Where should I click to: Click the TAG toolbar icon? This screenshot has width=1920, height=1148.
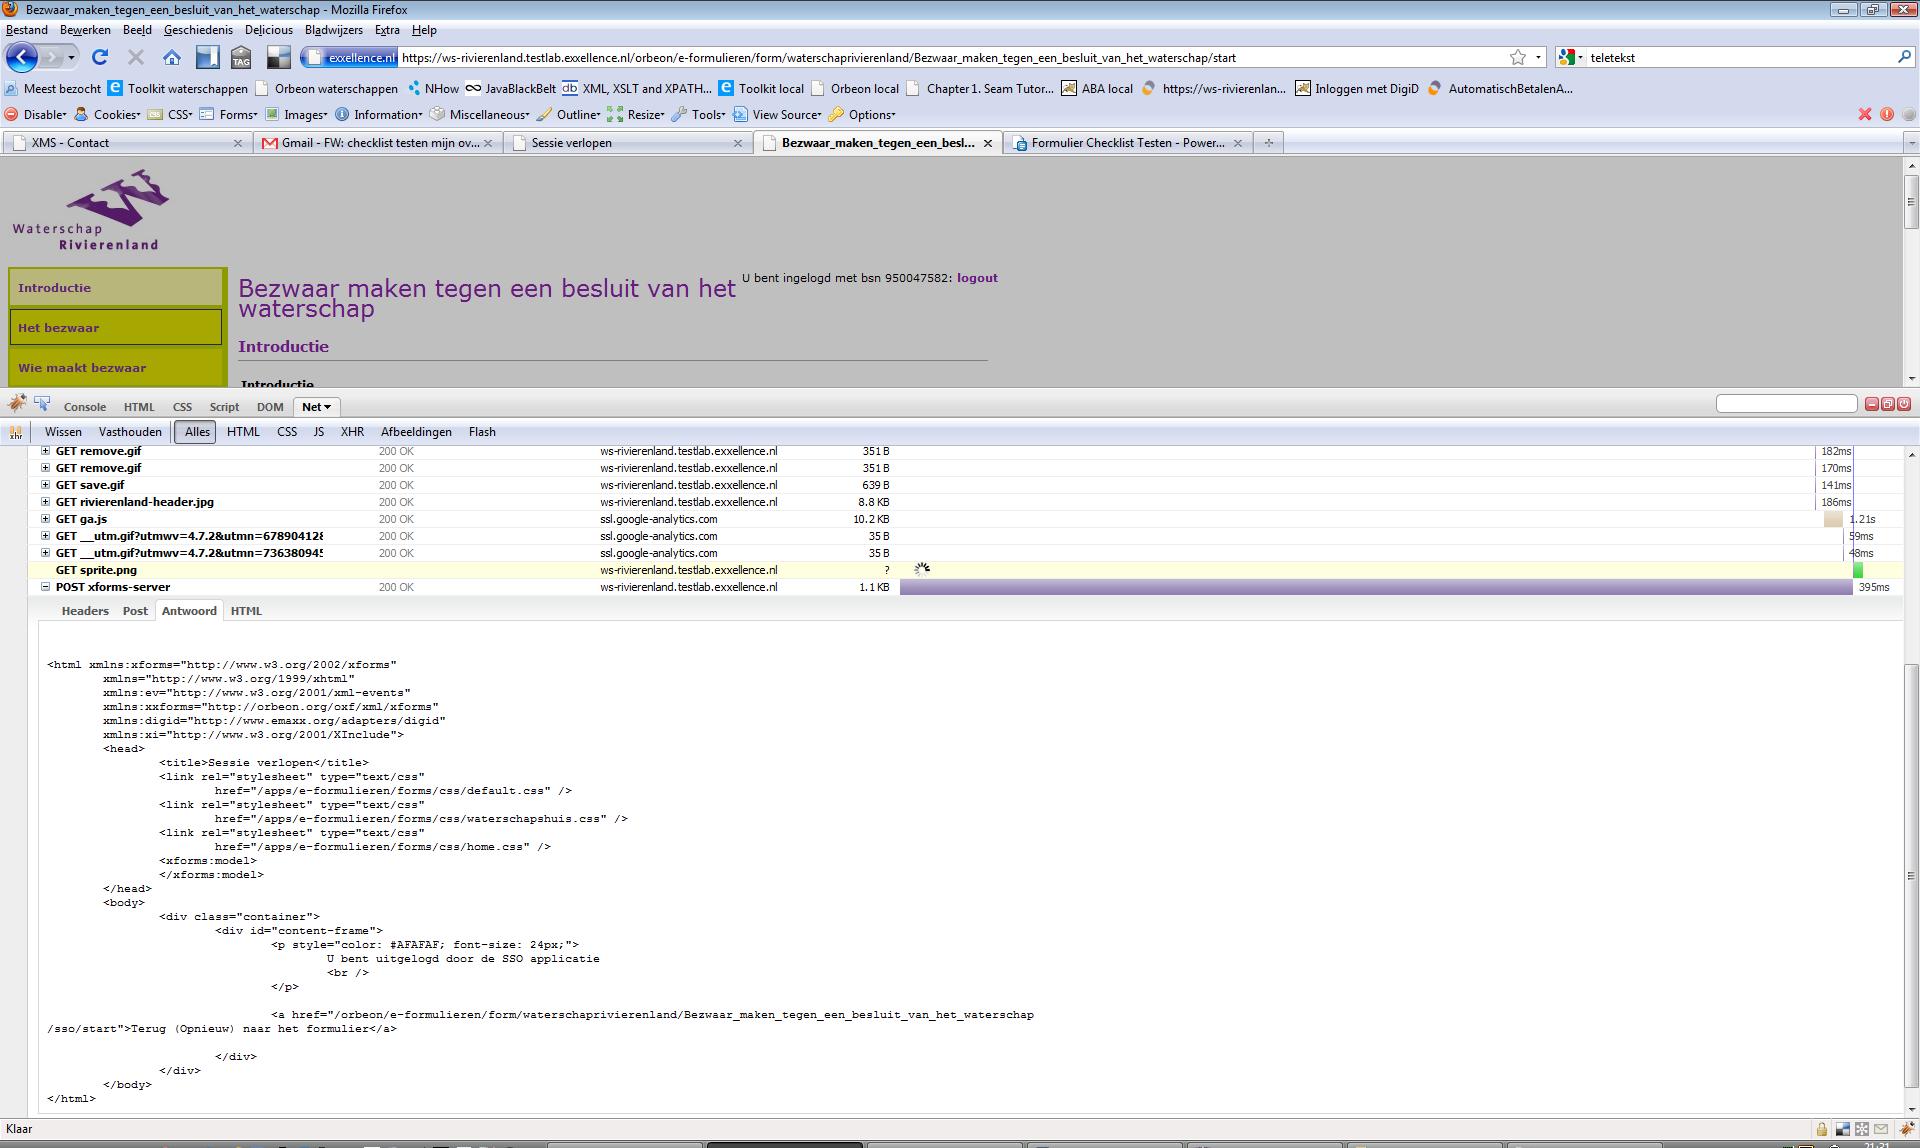click(x=241, y=58)
